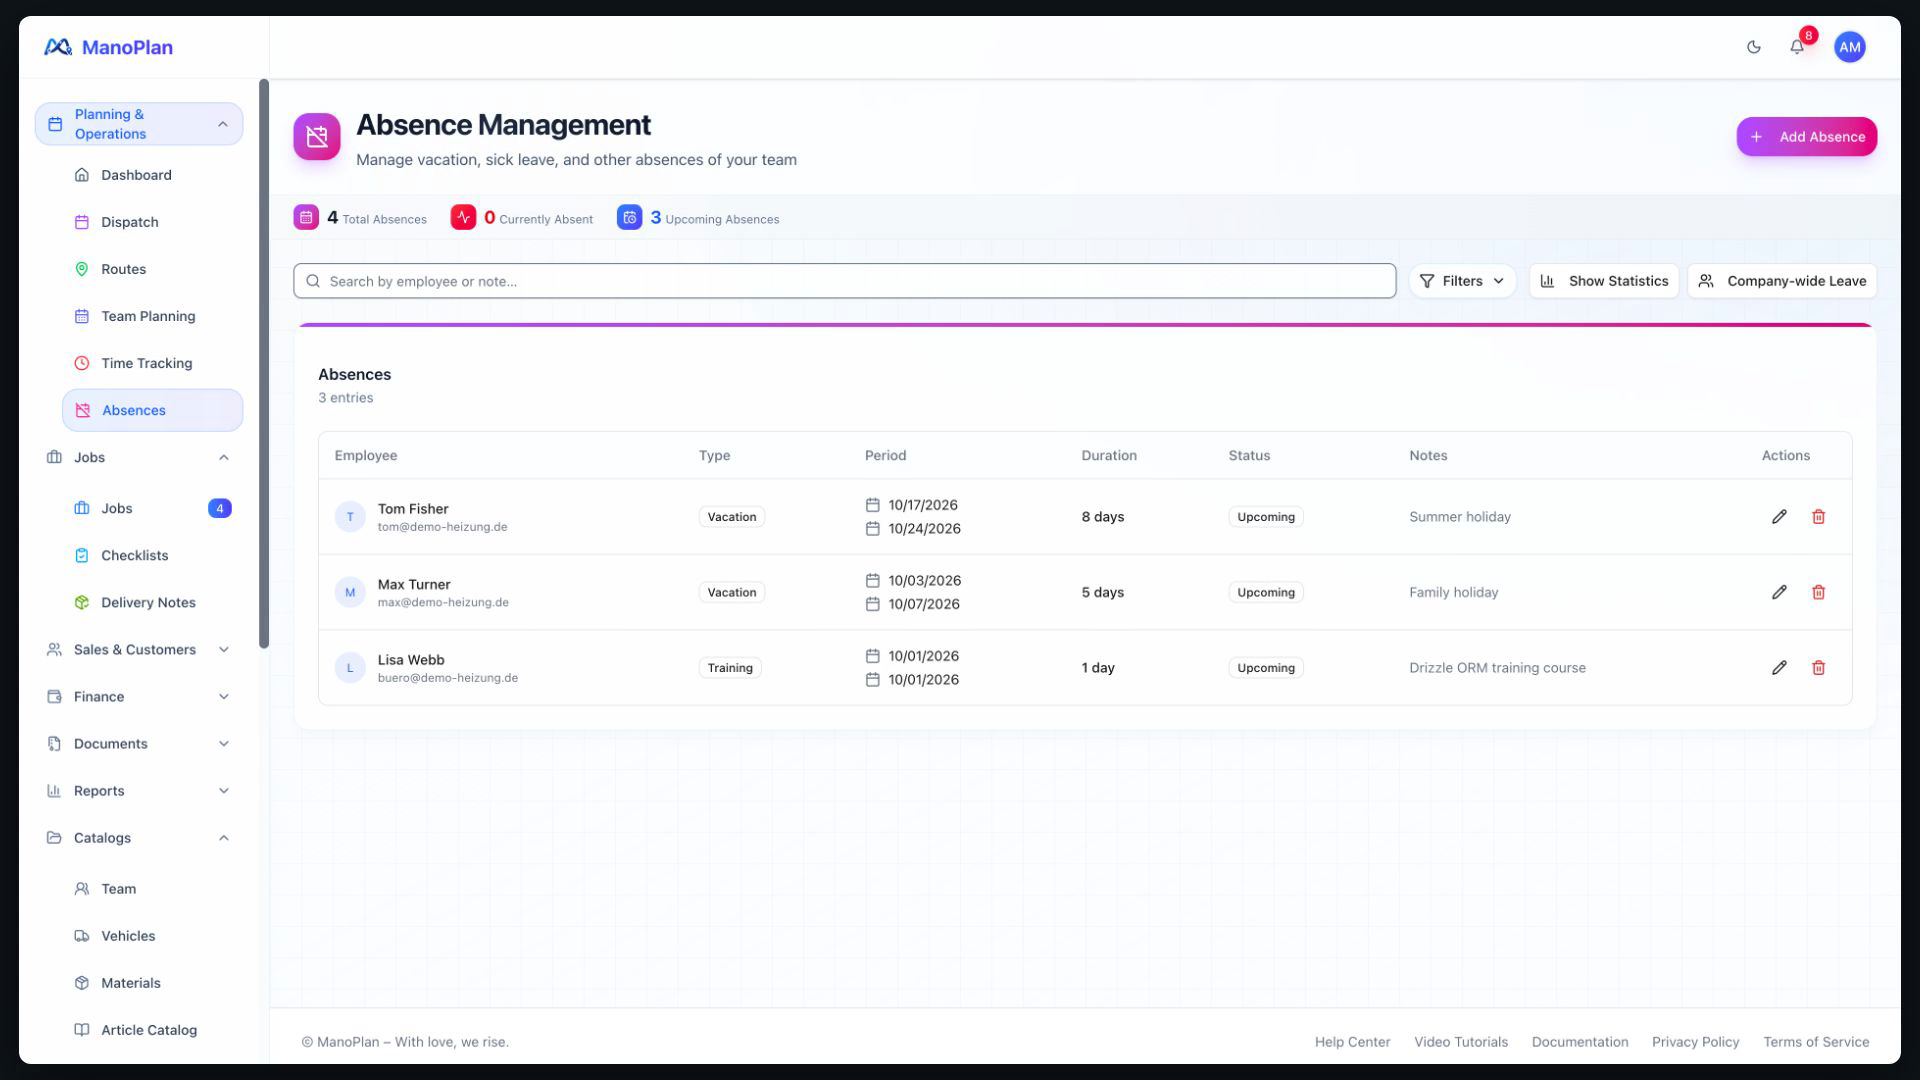Click the Add Absence button
Screen dimensions: 1920x1080
pyautogui.click(x=1806, y=137)
